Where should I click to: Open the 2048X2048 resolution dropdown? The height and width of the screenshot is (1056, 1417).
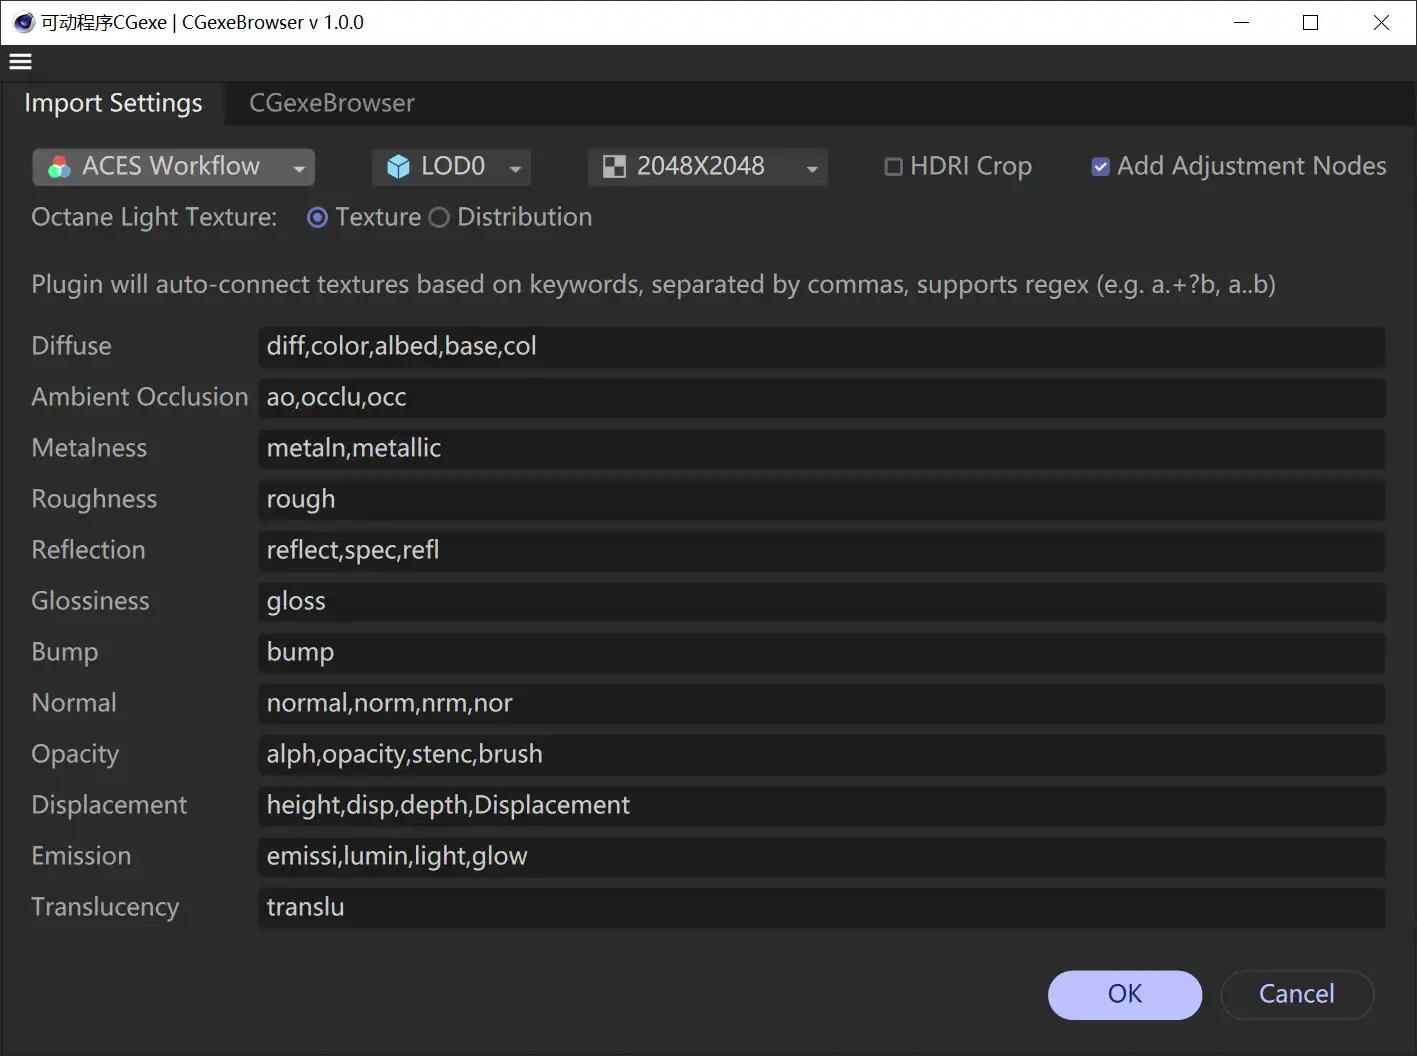[x=708, y=167]
